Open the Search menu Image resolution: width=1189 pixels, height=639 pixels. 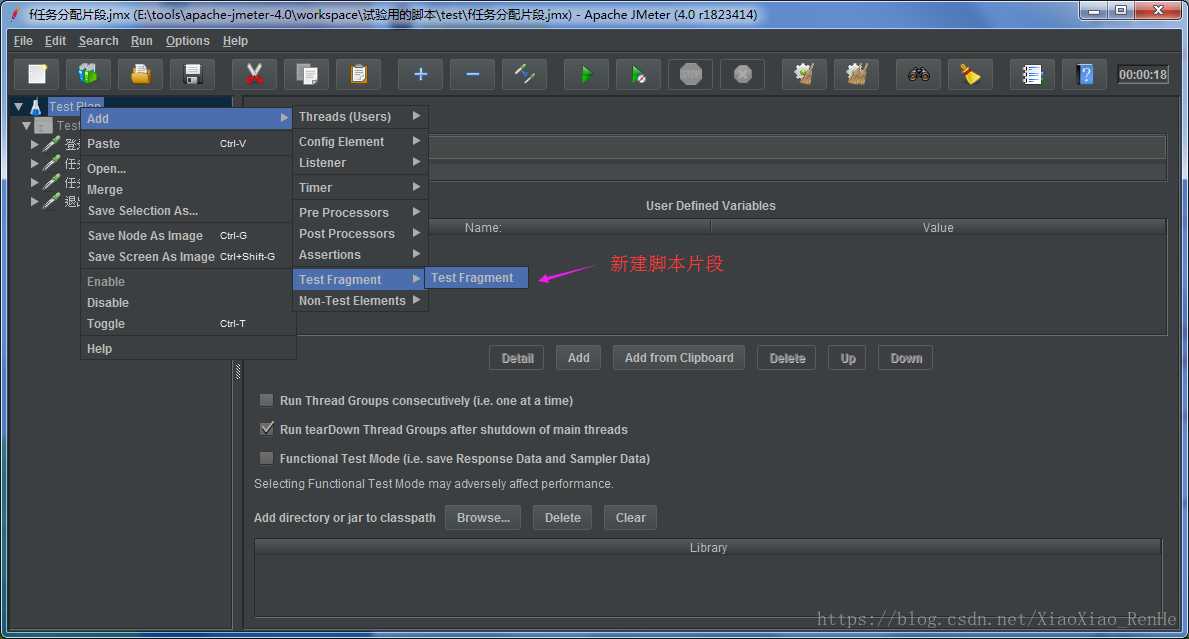point(99,41)
